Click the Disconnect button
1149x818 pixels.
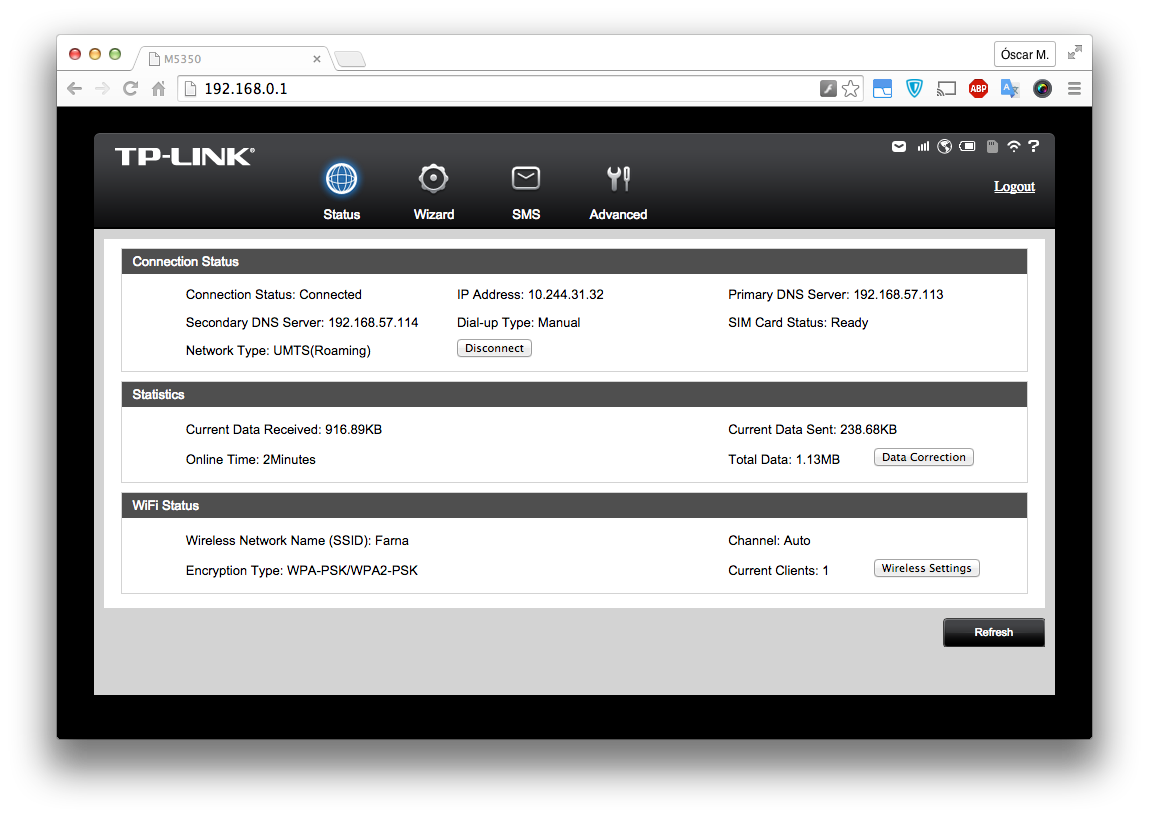point(494,348)
